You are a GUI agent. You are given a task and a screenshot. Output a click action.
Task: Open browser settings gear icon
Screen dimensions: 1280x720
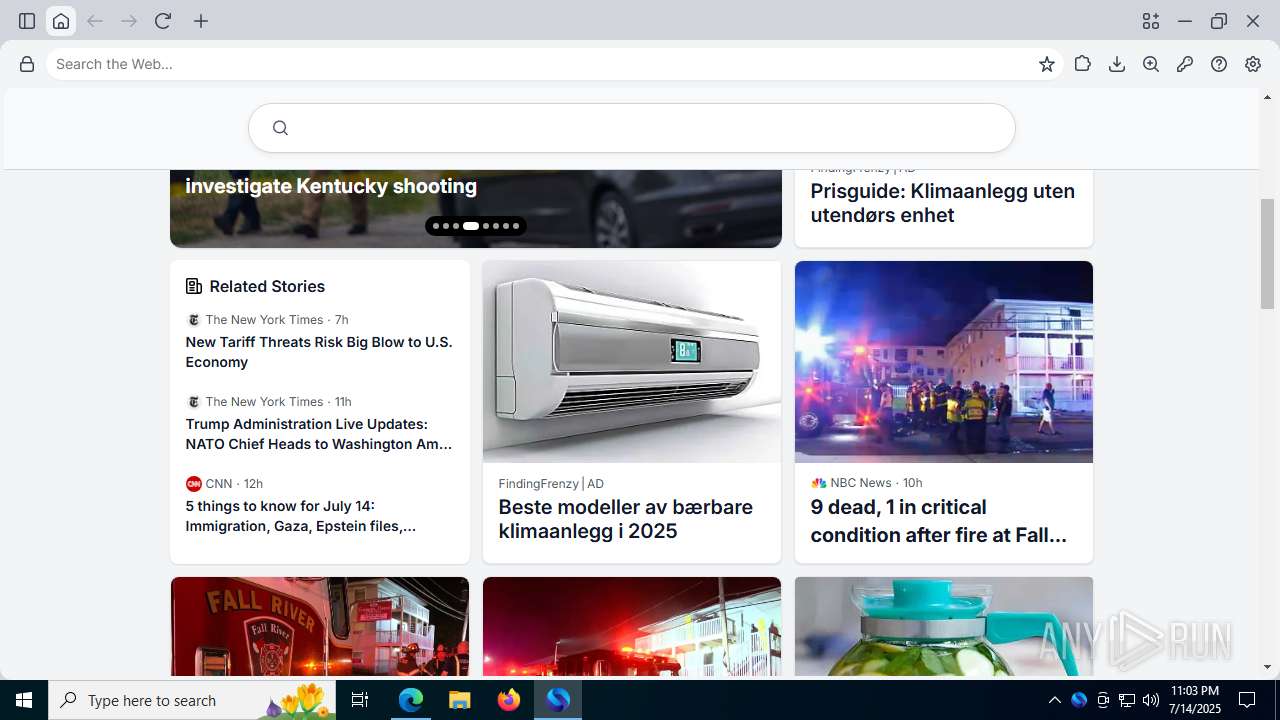coord(1253,64)
